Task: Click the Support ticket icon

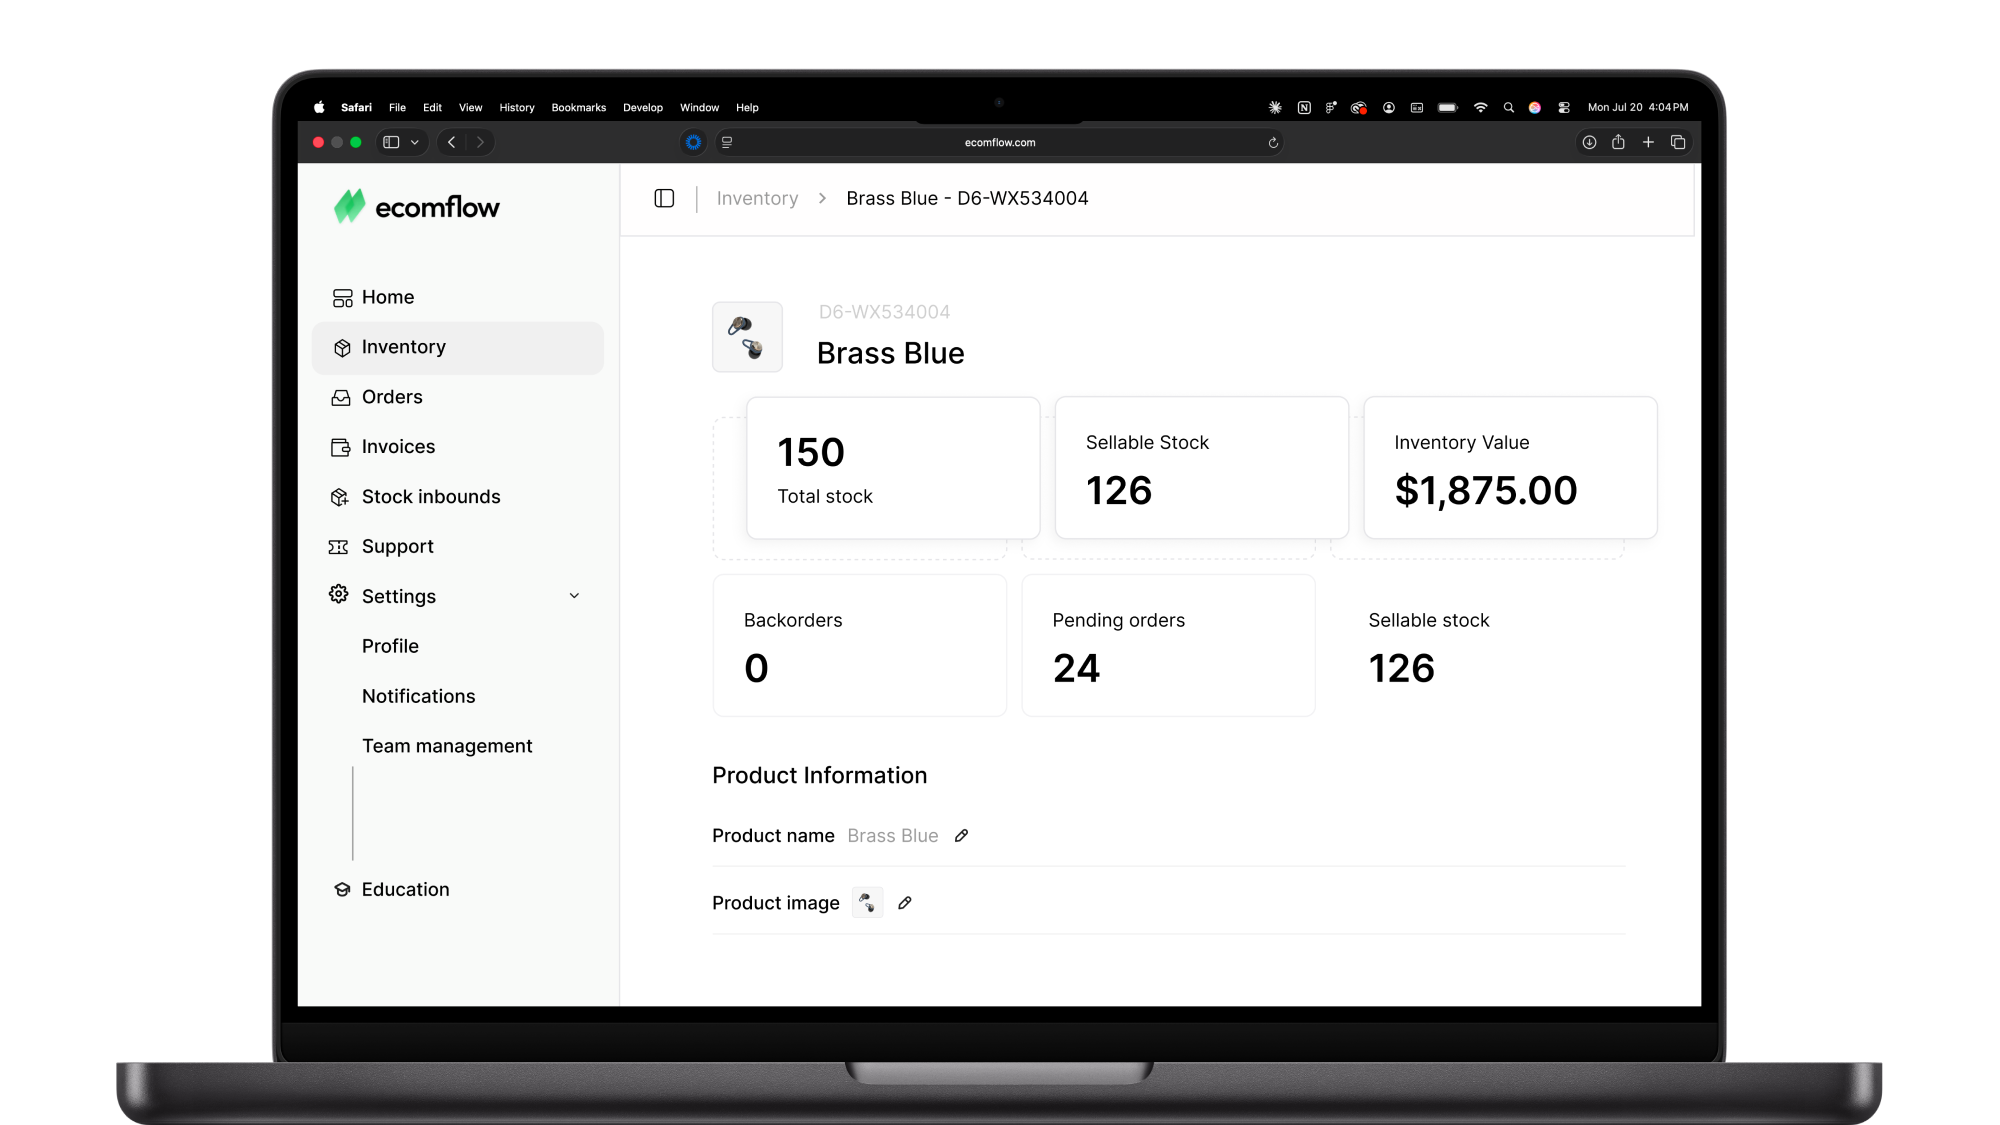Action: pyautogui.click(x=339, y=547)
